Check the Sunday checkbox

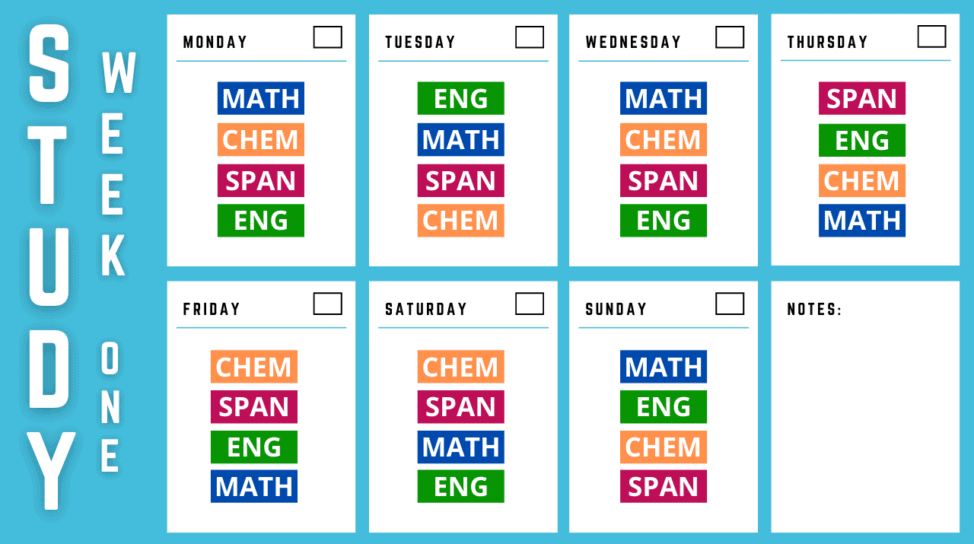point(730,304)
